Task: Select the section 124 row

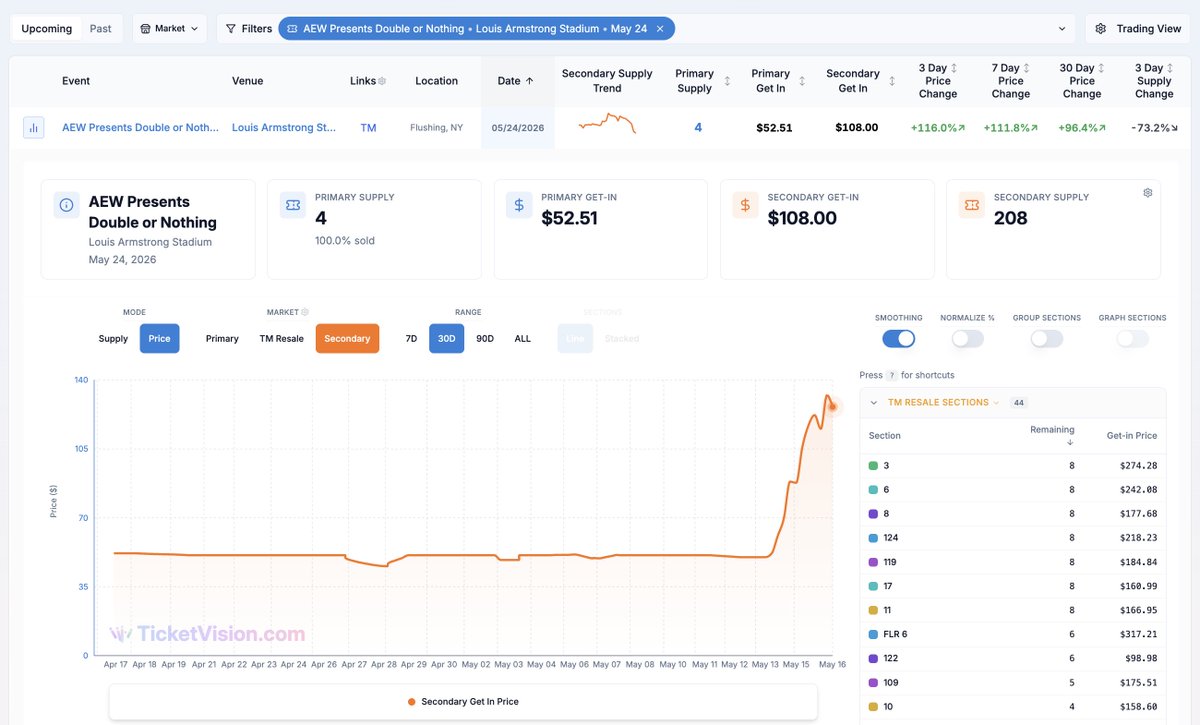Action: pos(1013,538)
